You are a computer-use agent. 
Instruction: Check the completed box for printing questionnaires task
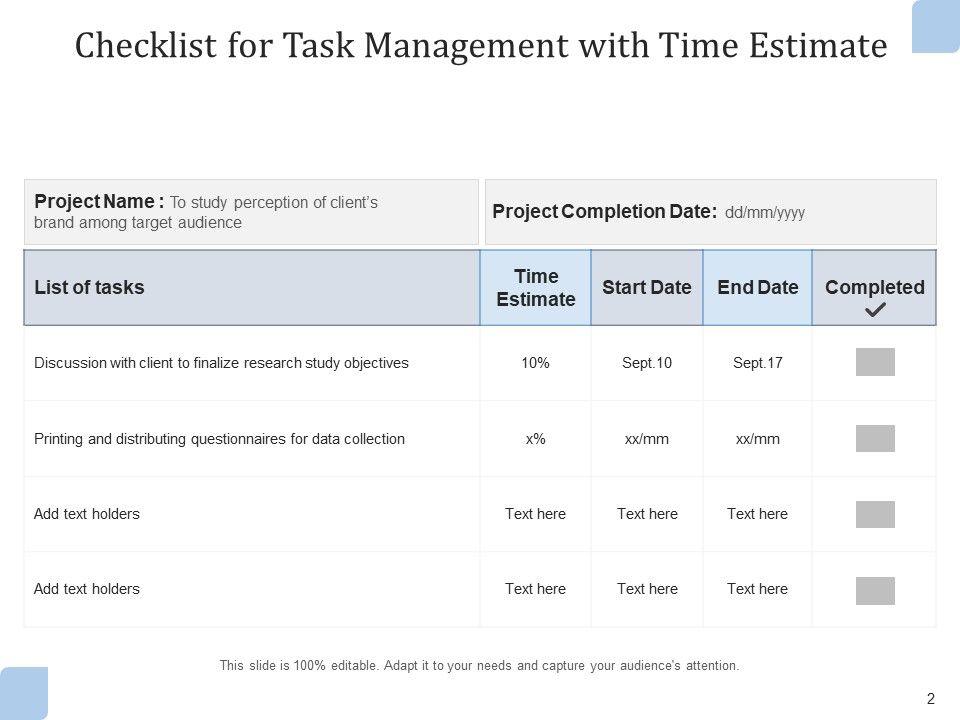875,438
